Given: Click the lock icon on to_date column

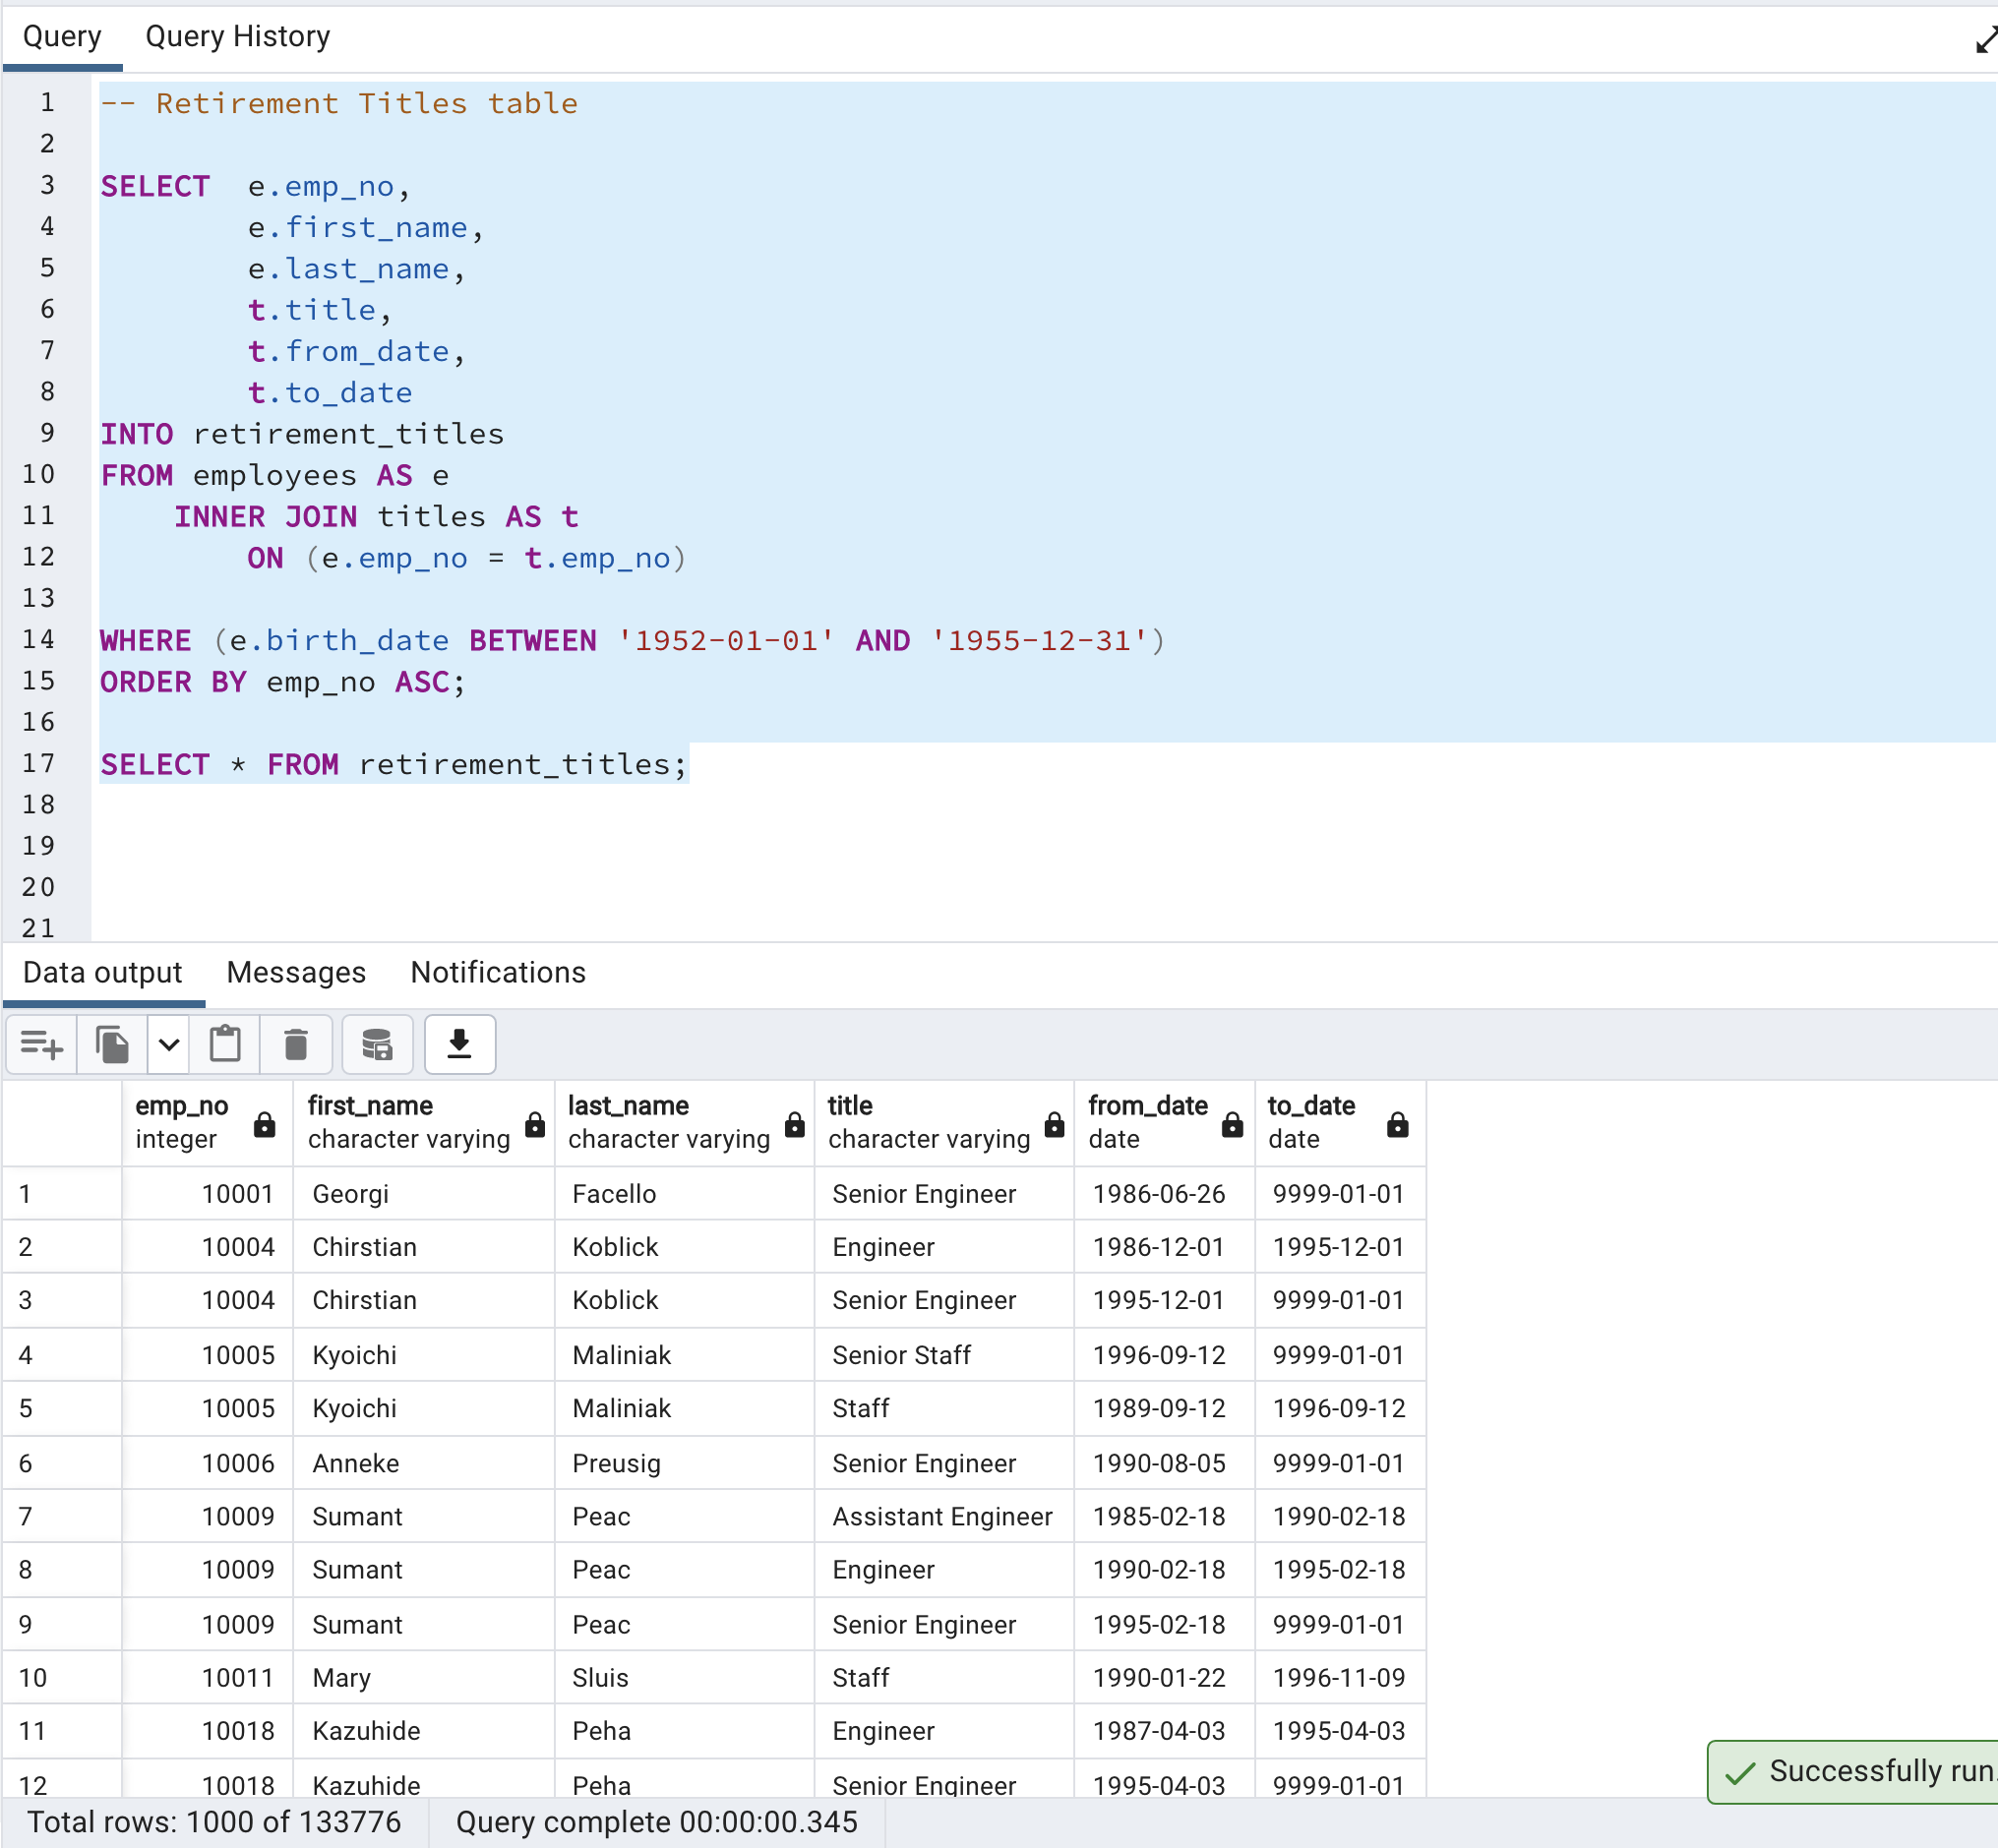Looking at the screenshot, I should click(1397, 1125).
